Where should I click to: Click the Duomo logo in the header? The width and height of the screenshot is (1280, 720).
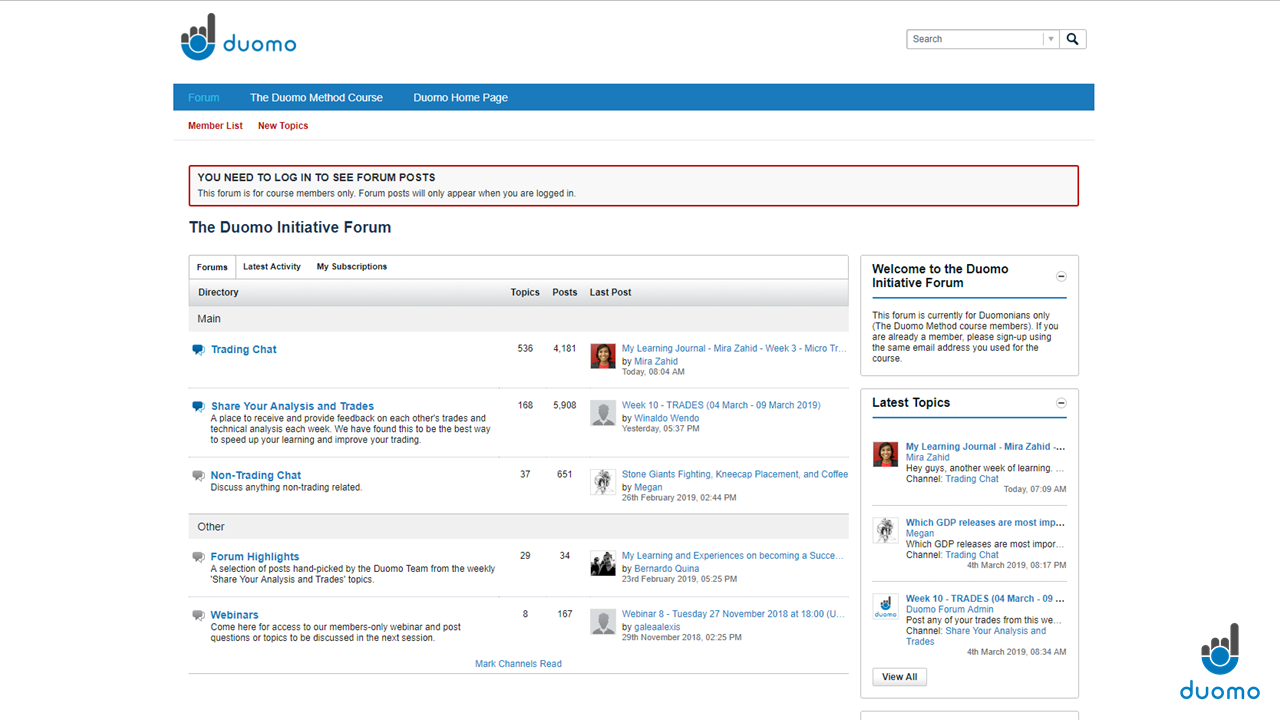pos(238,37)
